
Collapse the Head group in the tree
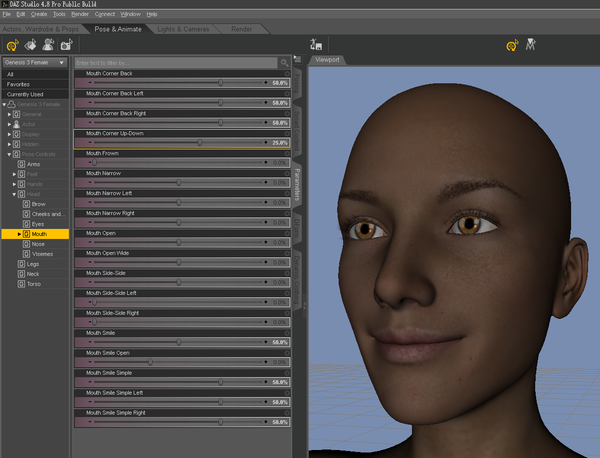coord(15,194)
